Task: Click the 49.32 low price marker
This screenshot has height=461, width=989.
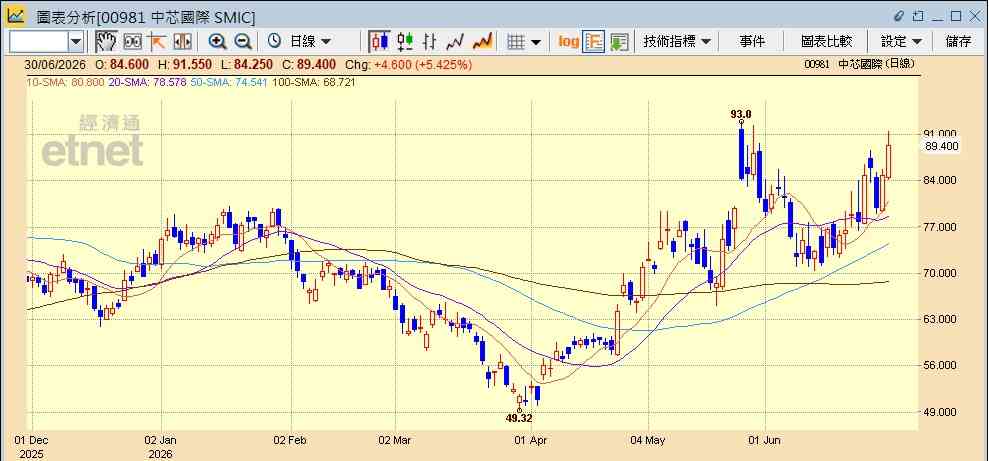Action: (x=520, y=417)
